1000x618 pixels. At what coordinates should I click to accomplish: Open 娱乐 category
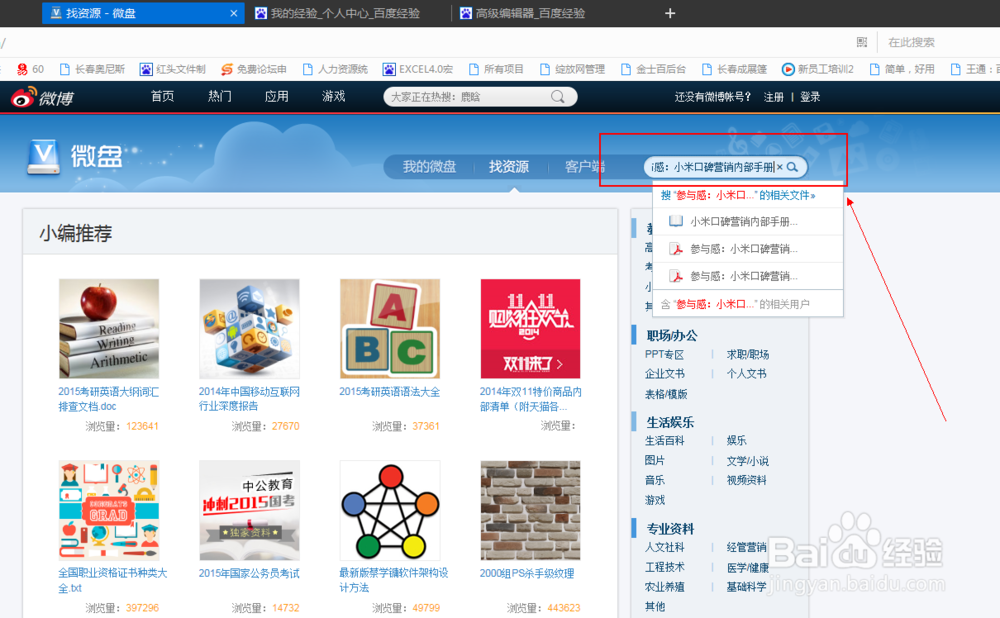coord(737,441)
